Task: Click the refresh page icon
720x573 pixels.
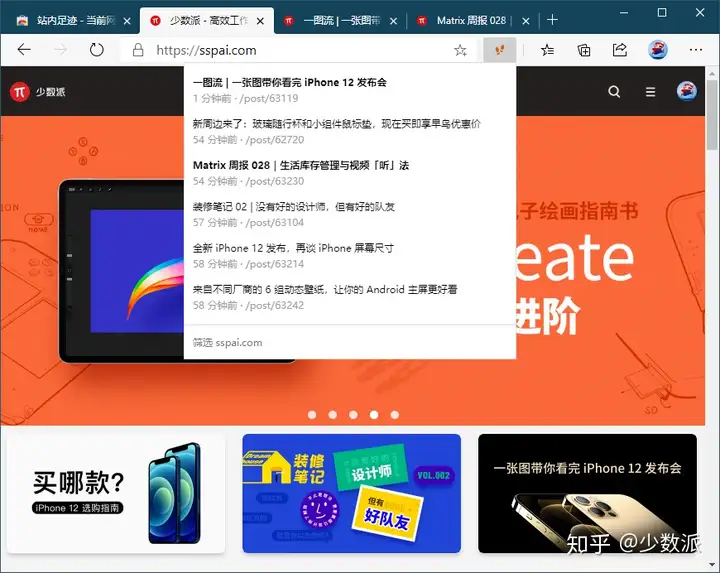Action: (96, 50)
